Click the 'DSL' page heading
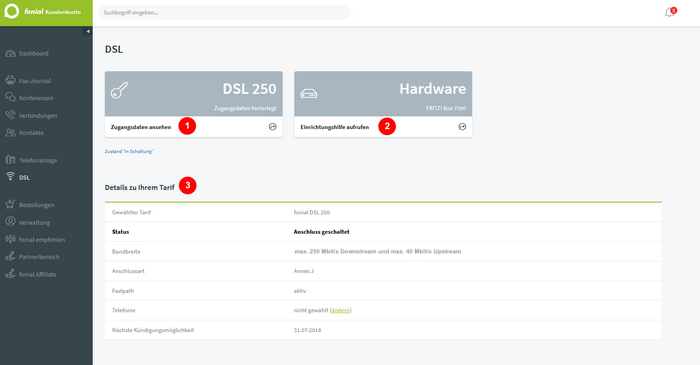 coord(114,49)
